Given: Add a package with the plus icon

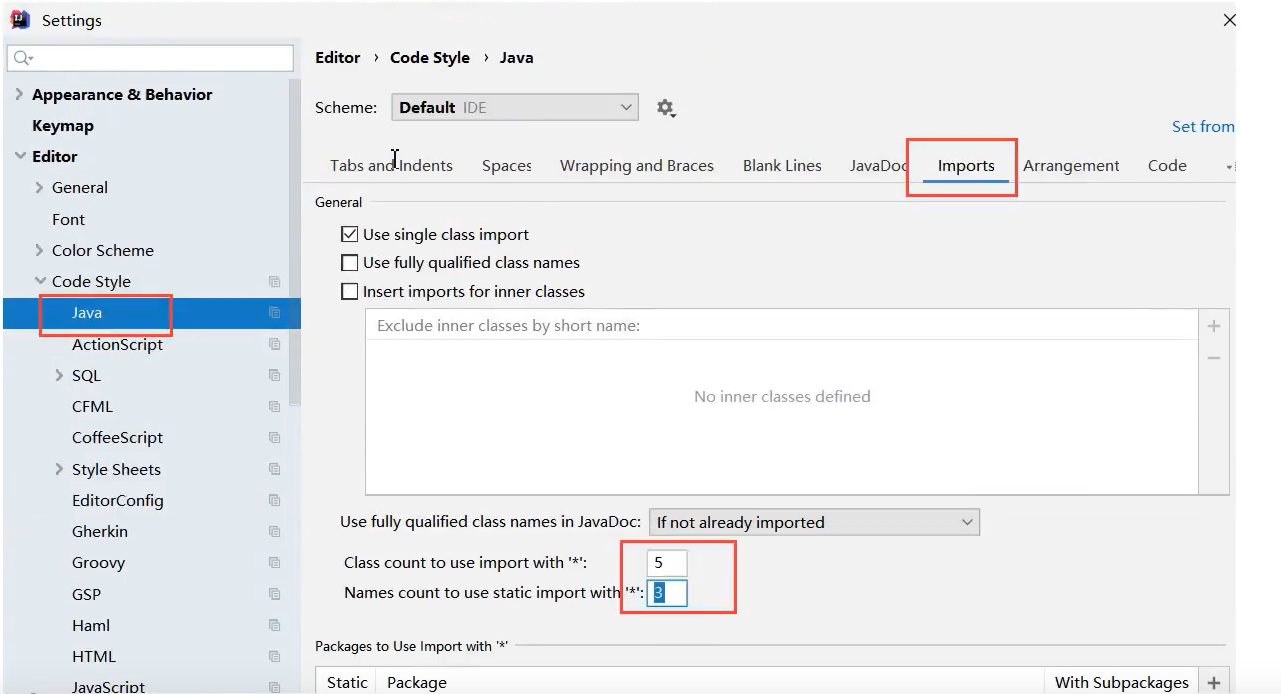Looking at the screenshot, I should click(1214, 683).
